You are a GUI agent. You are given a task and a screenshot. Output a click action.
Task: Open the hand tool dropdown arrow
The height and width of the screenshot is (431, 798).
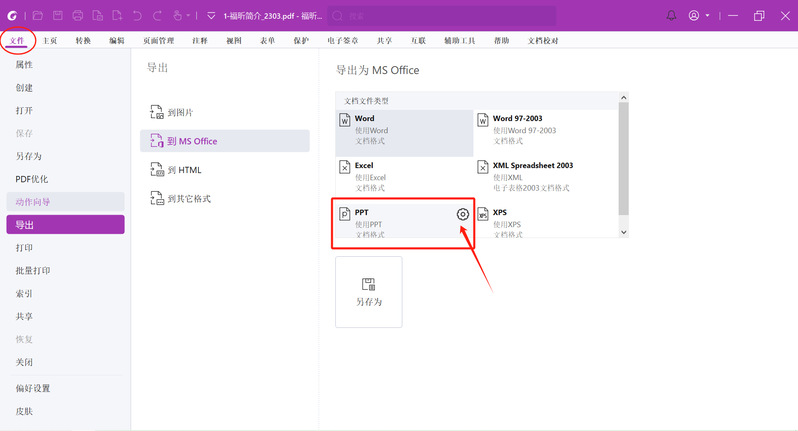click(x=188, y=16)
